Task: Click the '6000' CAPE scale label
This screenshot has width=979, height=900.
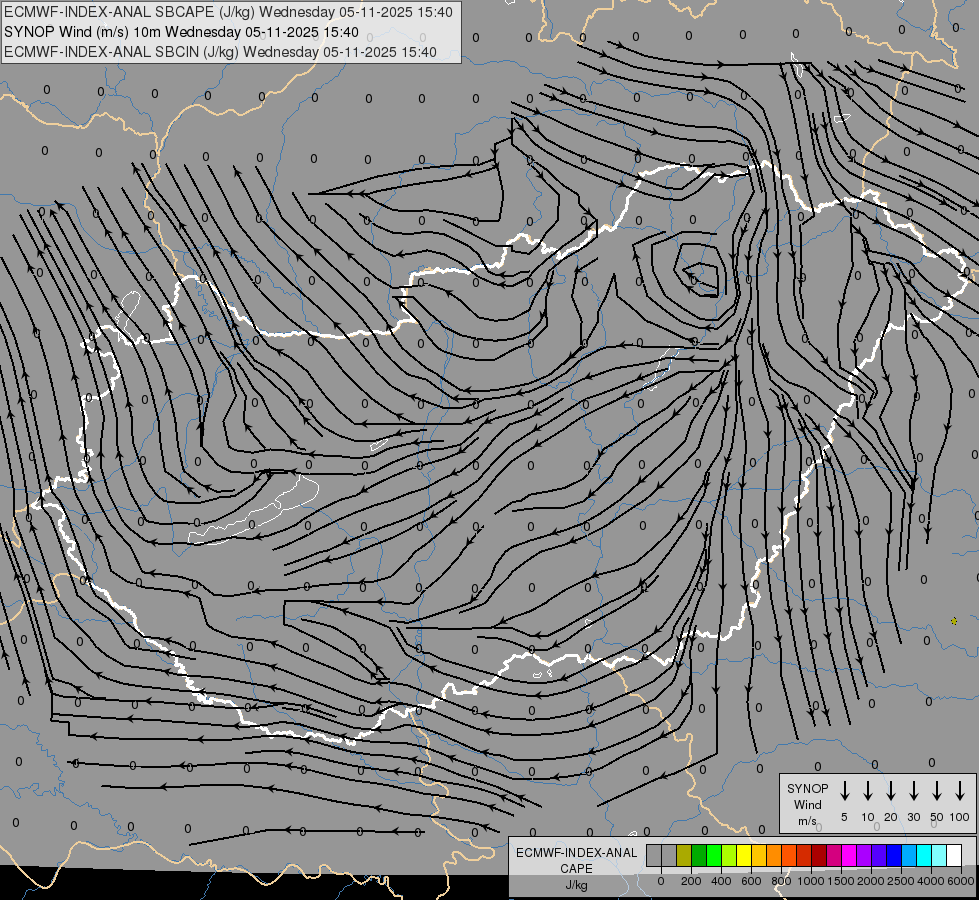Action: tap(960, 881)
